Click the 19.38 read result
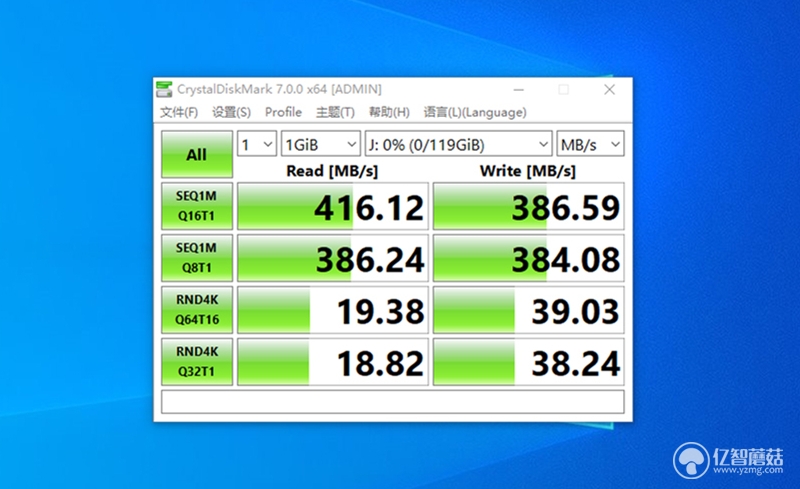The height and width of the screenshot is (489, 800). pos(333,310)
